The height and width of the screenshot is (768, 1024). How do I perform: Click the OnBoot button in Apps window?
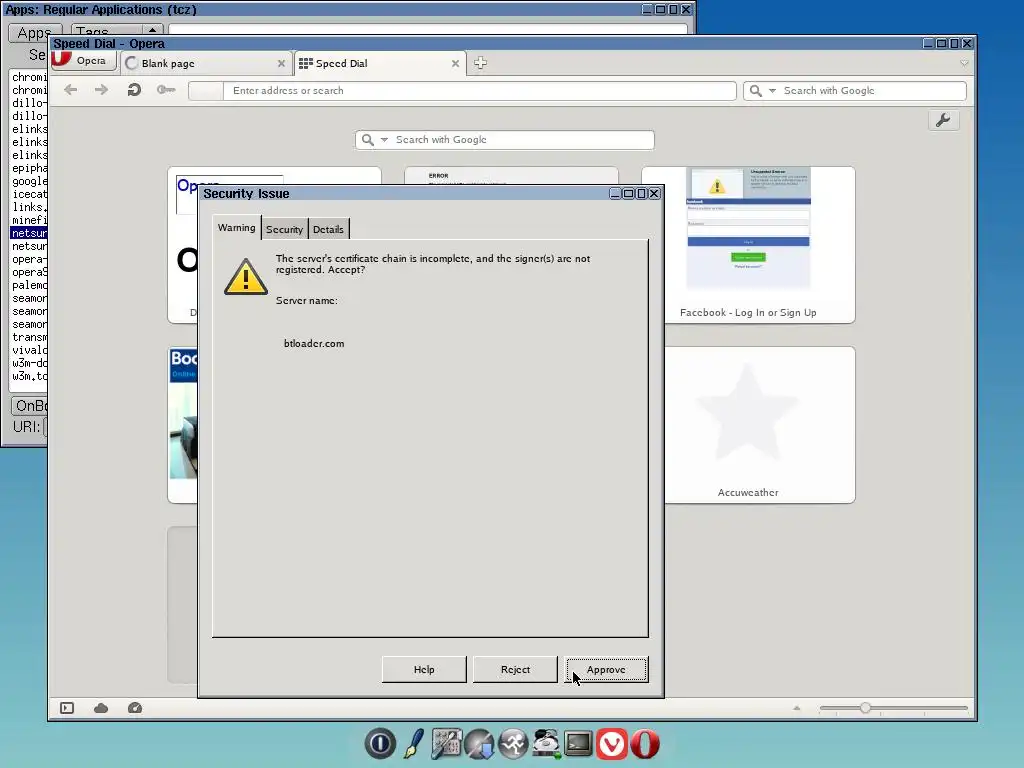coord(30,406)
